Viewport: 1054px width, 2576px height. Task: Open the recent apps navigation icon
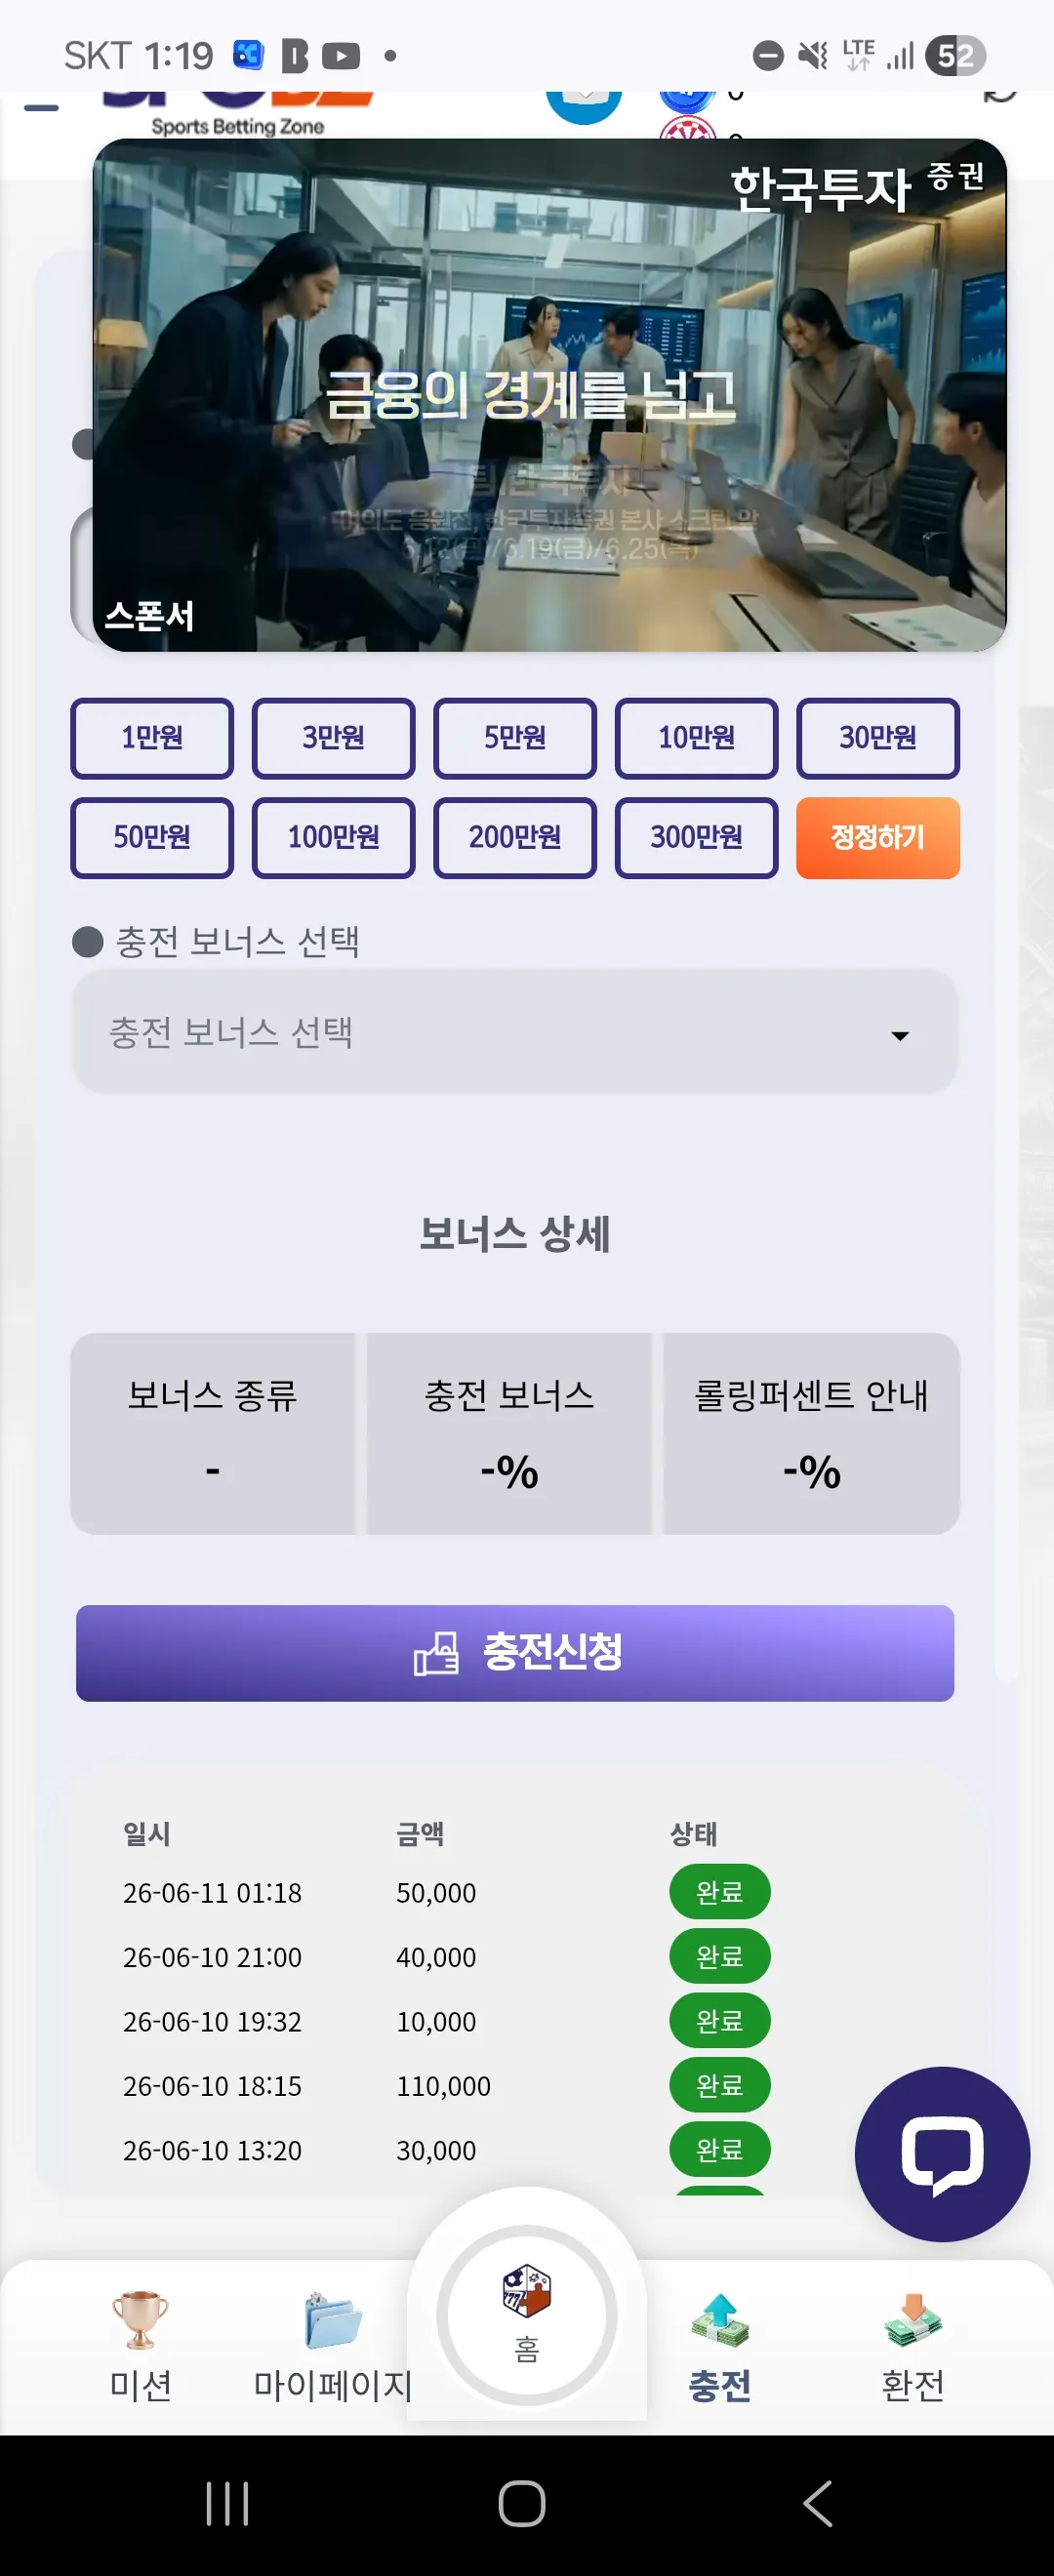click(x=227, y=2503)
